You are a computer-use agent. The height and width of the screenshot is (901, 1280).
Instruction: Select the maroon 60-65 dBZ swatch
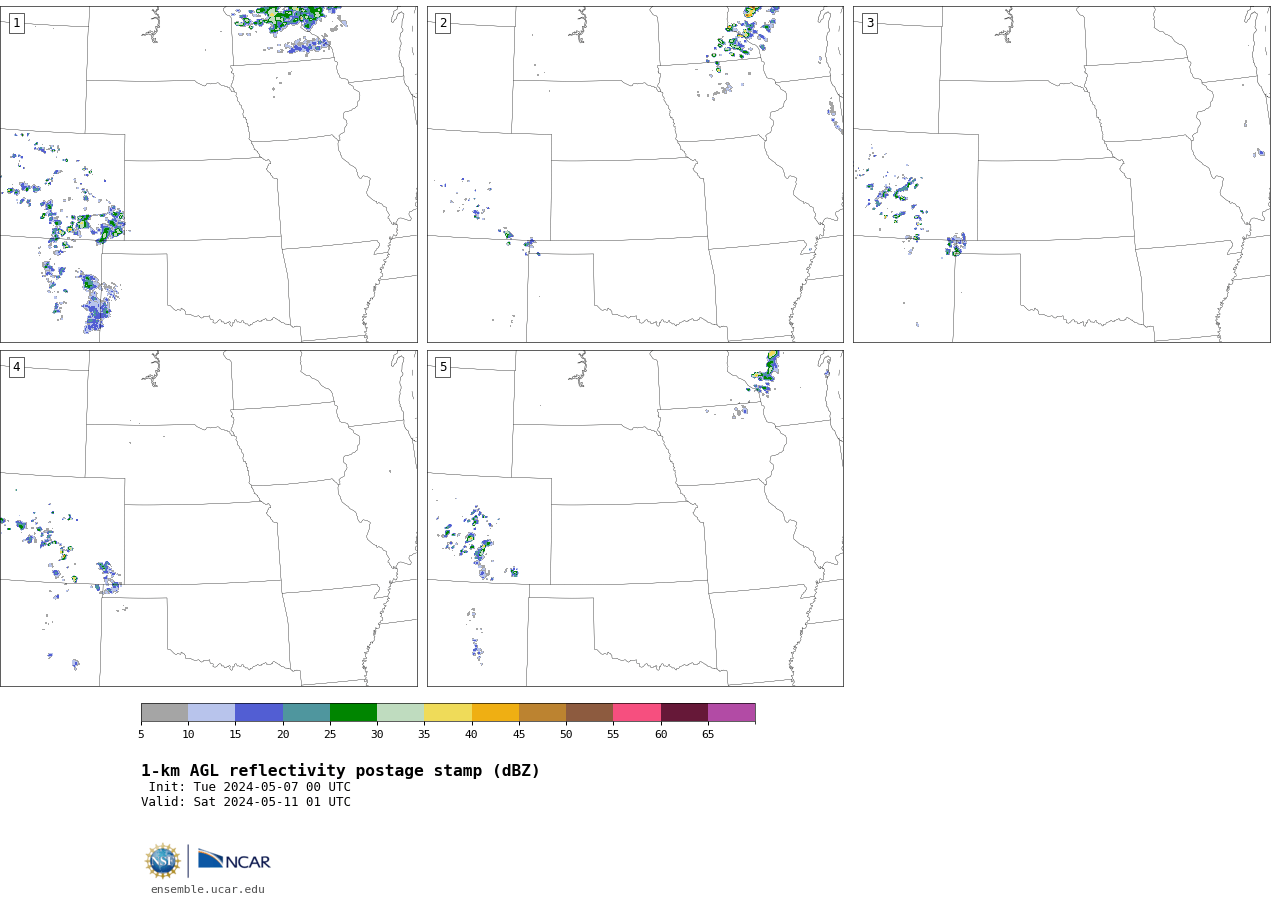pos(684,713)
